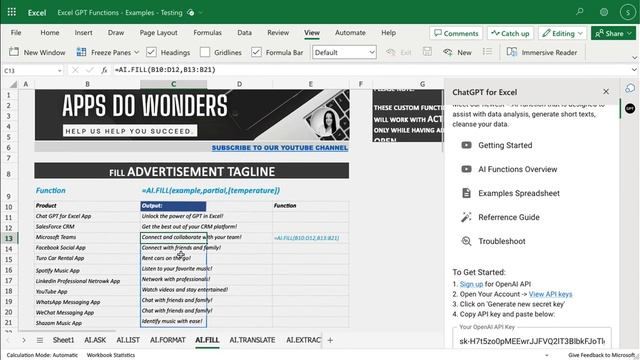Close the ChatGPT for Excel pane
This screenshot has height=360, width=640.
606,92
